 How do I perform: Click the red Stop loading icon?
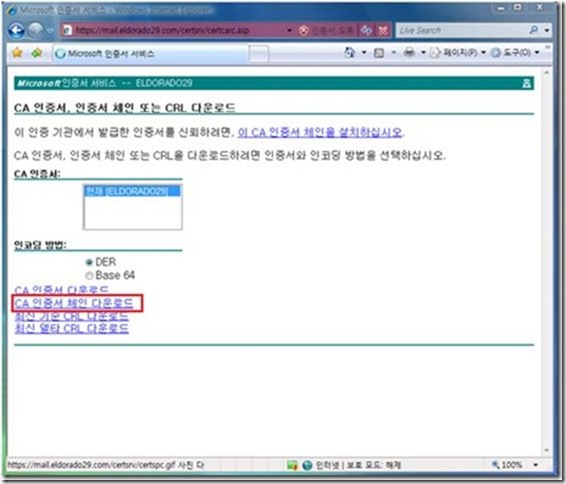coord(383,30)
